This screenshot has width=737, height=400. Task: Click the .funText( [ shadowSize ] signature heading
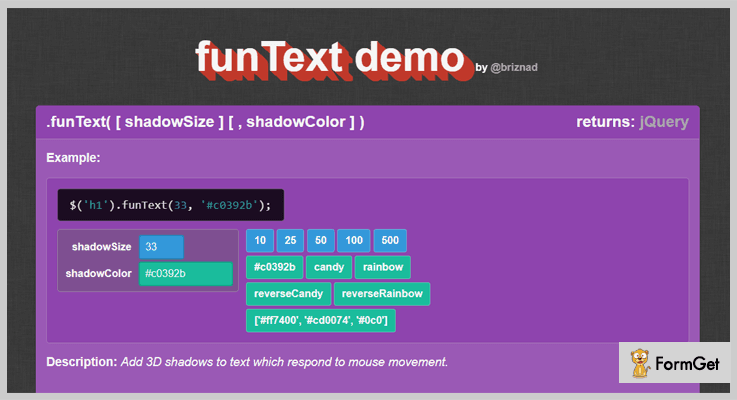pyautogui.click(x=205, y=122)
